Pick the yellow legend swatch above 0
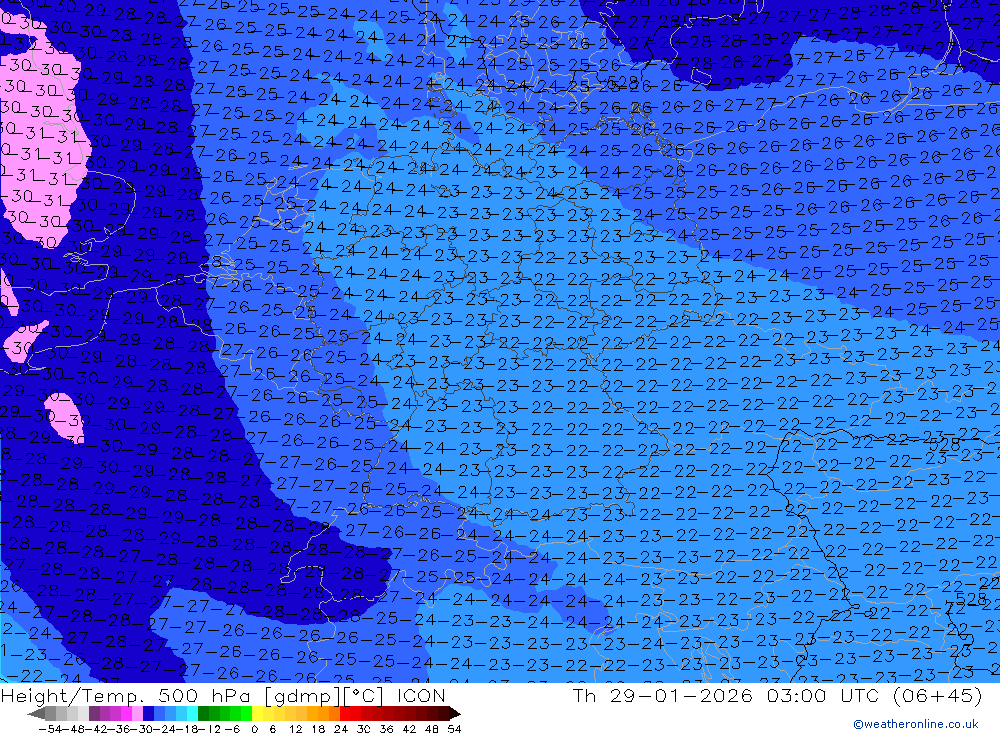This screenshot has width=1000, height=733. tap(257, 713)
